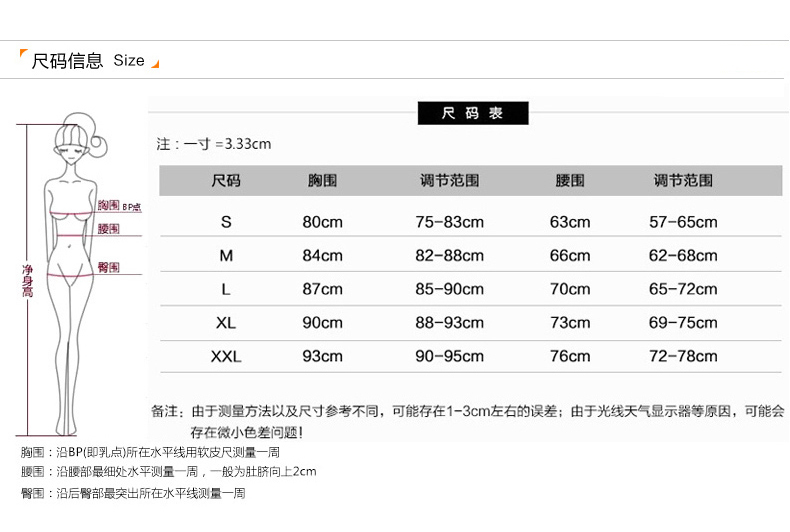Click the 胸围 column header in table

coord(322,181)
